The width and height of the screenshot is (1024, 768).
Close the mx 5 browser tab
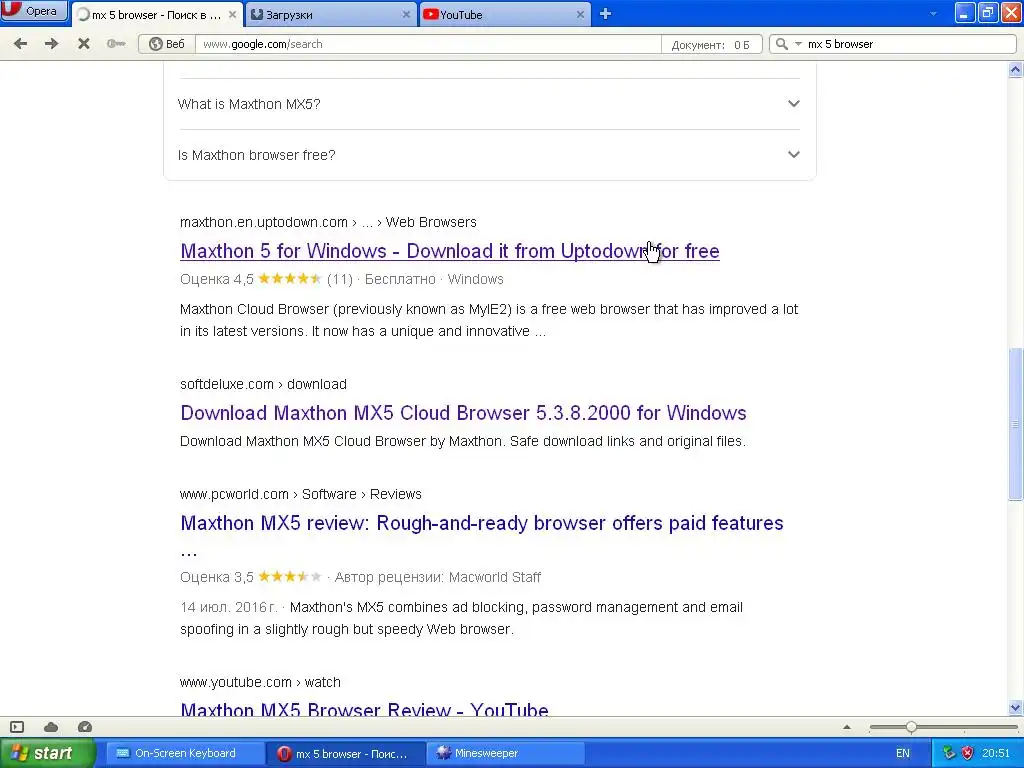coord(232,14)
